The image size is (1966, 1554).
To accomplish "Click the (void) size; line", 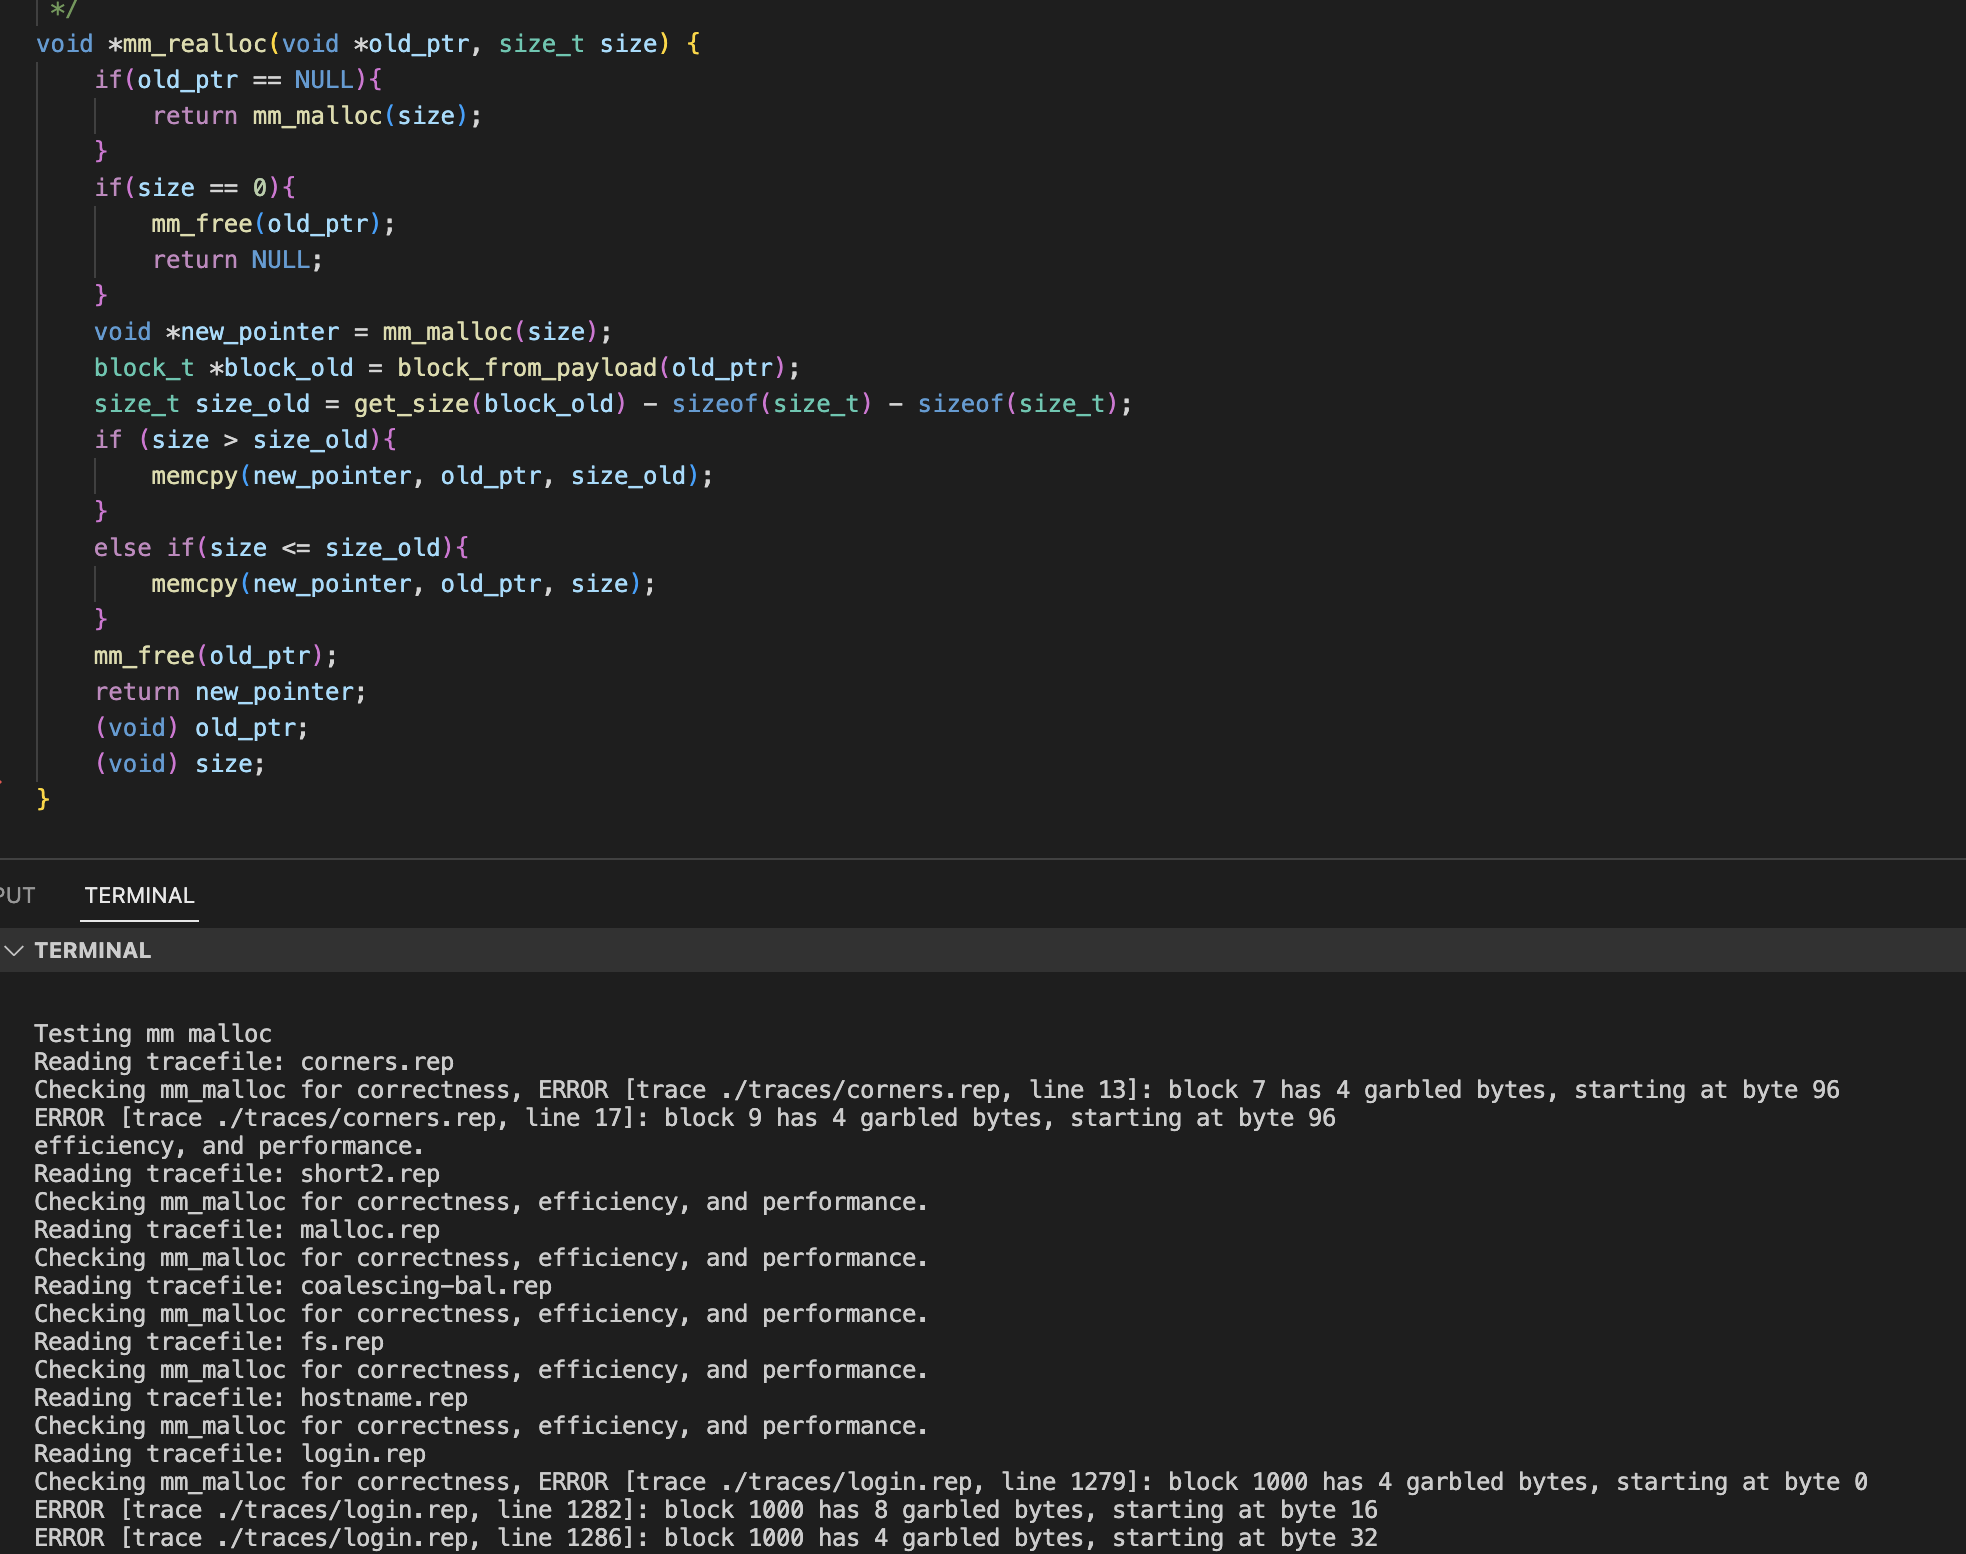I will point(180,764).
